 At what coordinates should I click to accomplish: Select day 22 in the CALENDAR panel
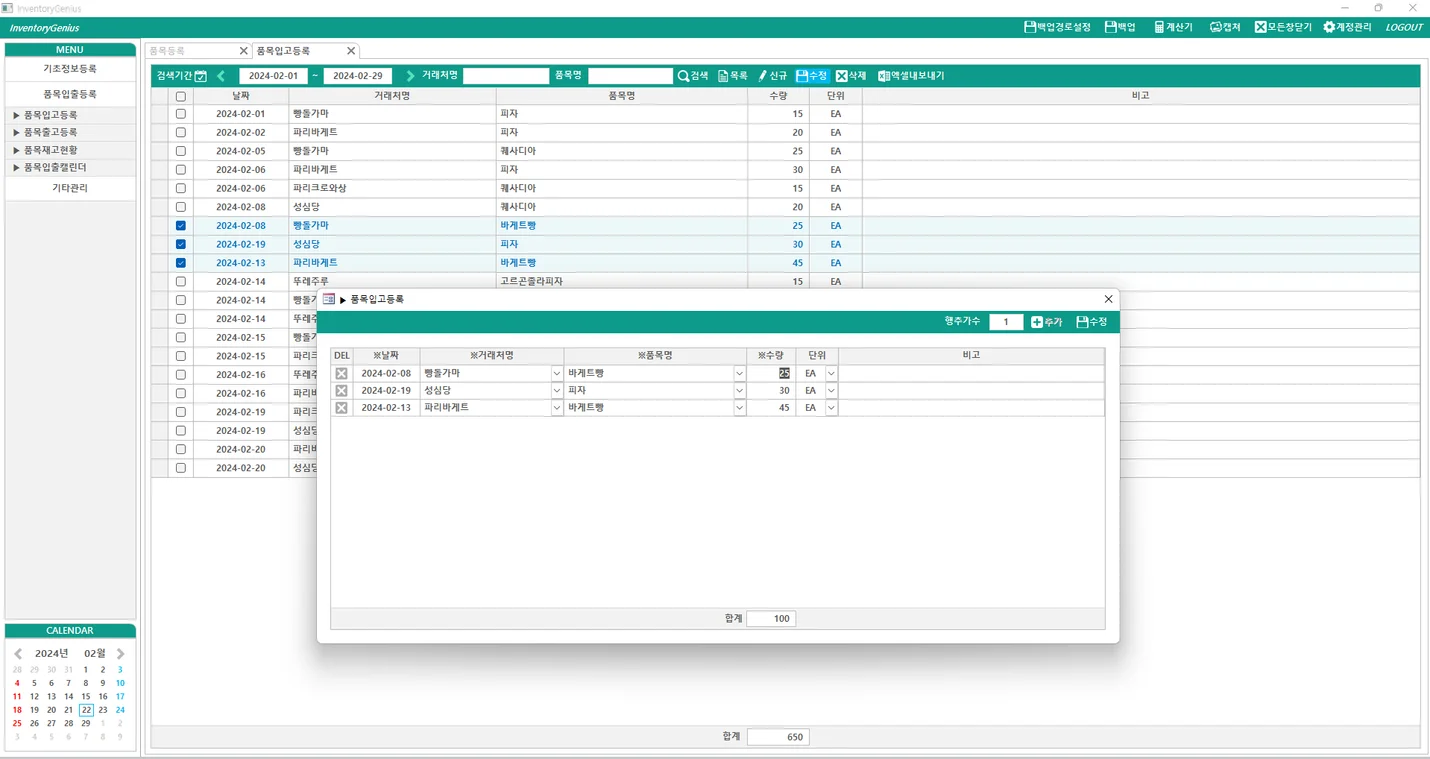(x=86, y=710)
